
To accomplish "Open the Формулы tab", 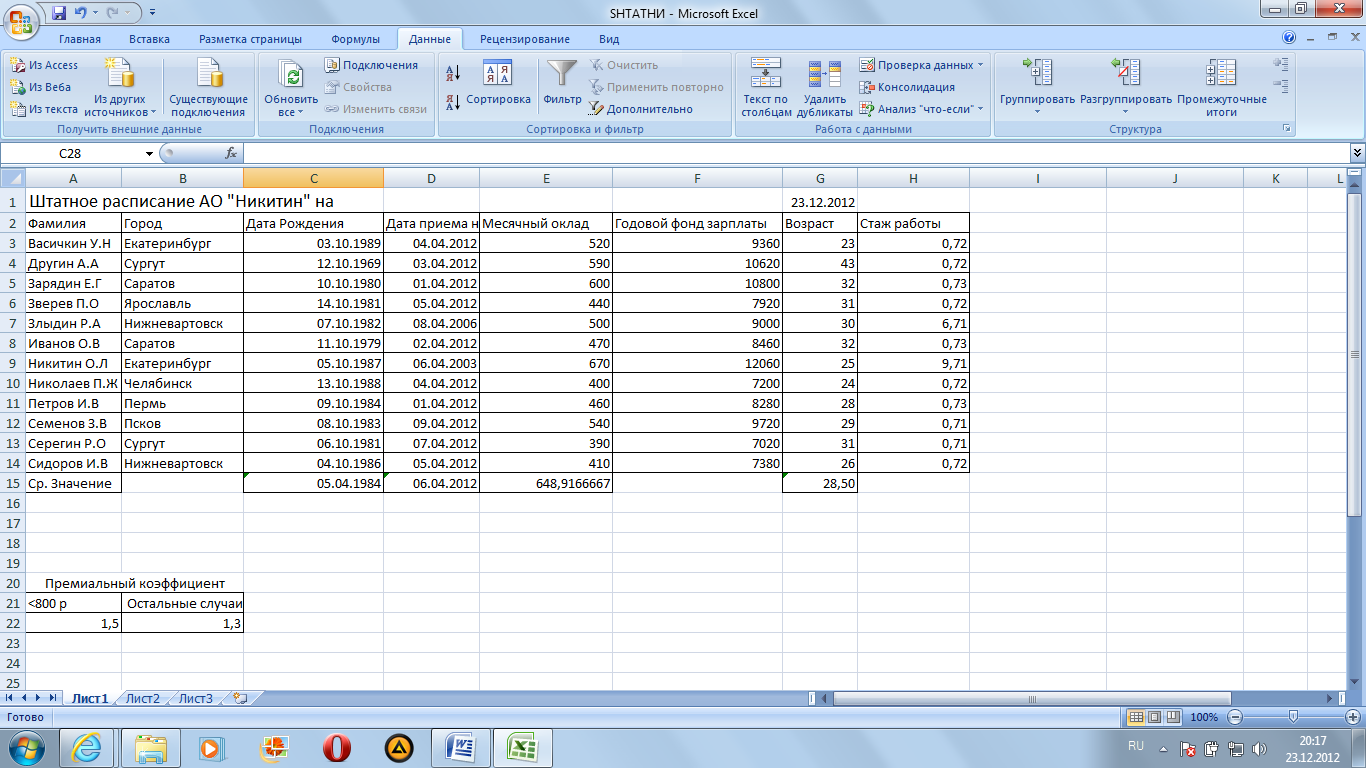I will [355, 39].
